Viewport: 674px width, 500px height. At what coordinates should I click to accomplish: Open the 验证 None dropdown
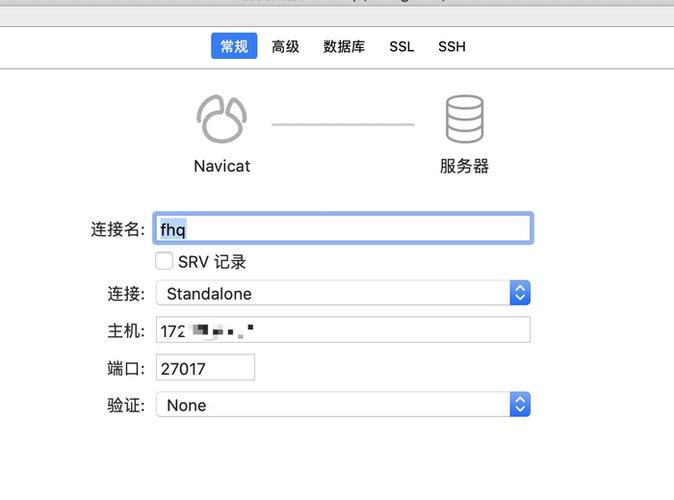point(343,405)
